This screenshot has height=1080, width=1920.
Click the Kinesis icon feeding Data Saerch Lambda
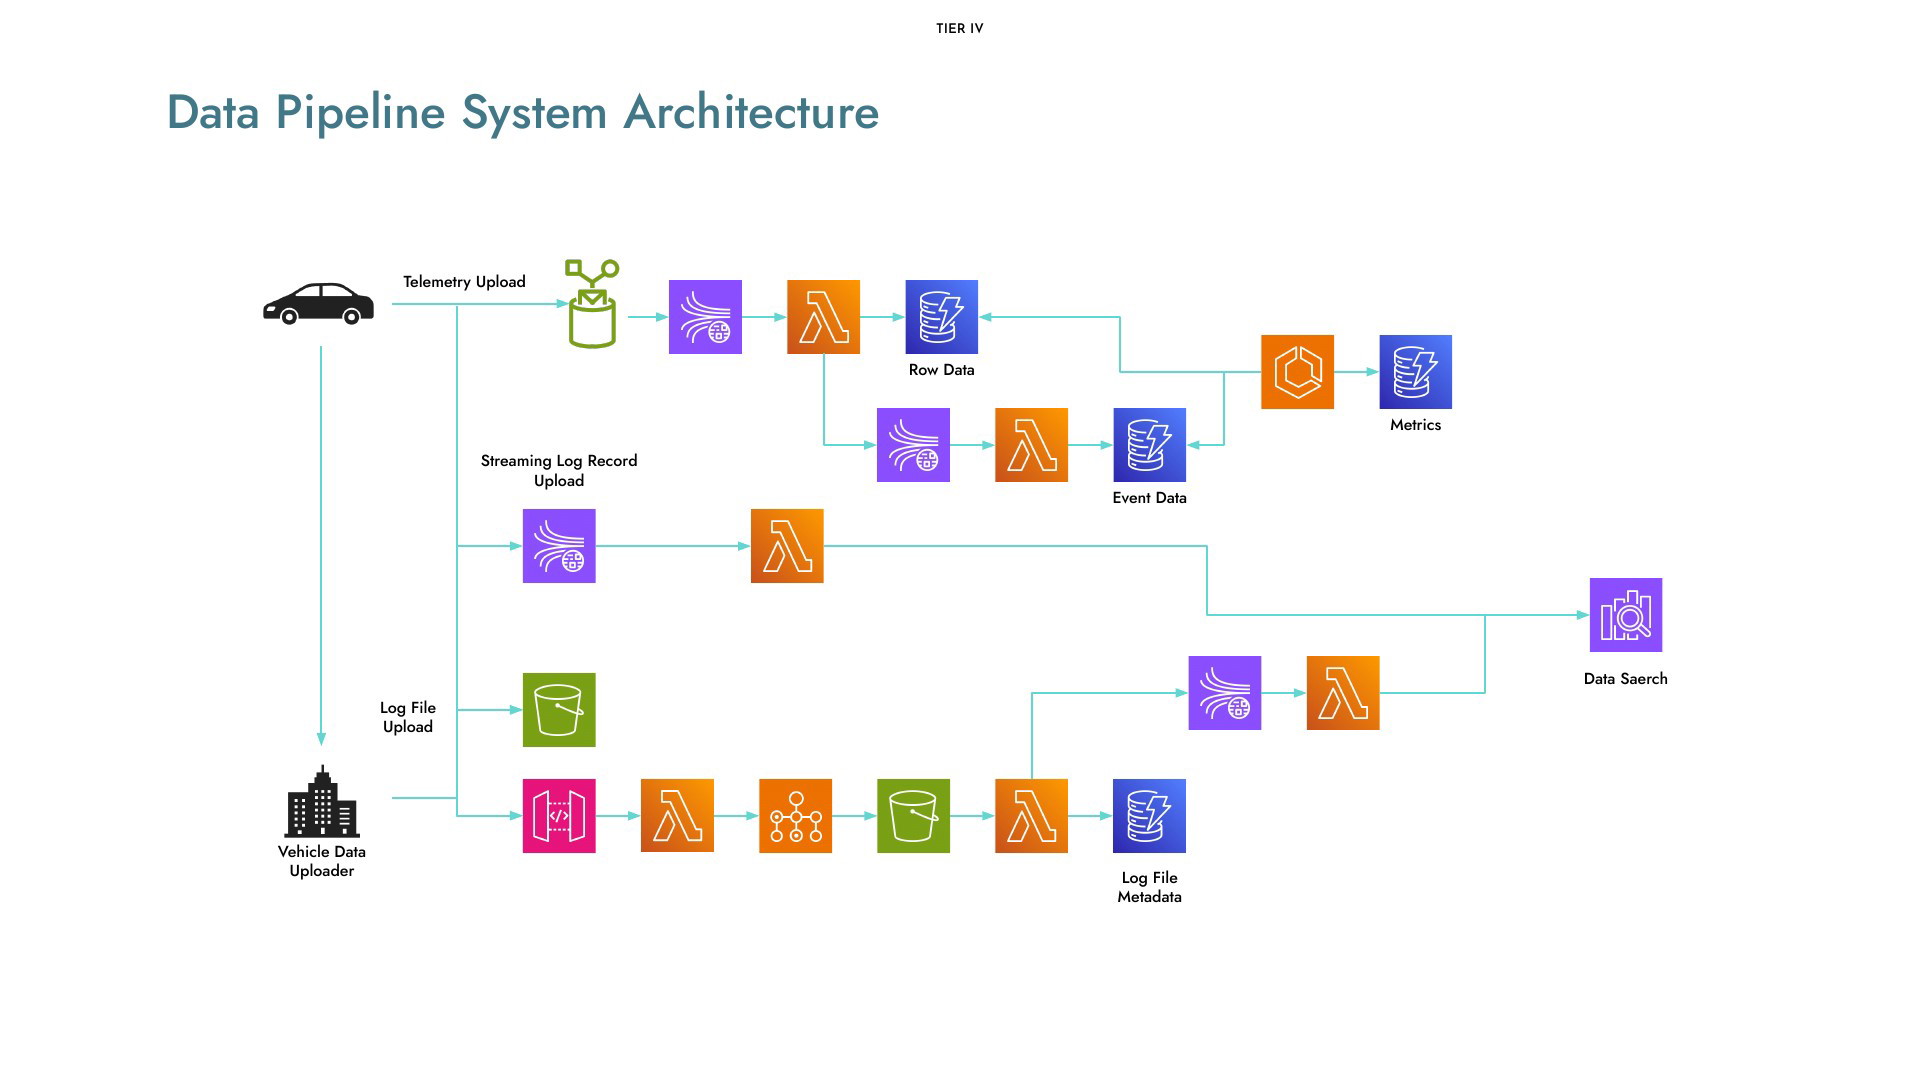(x=1224, y=693)
